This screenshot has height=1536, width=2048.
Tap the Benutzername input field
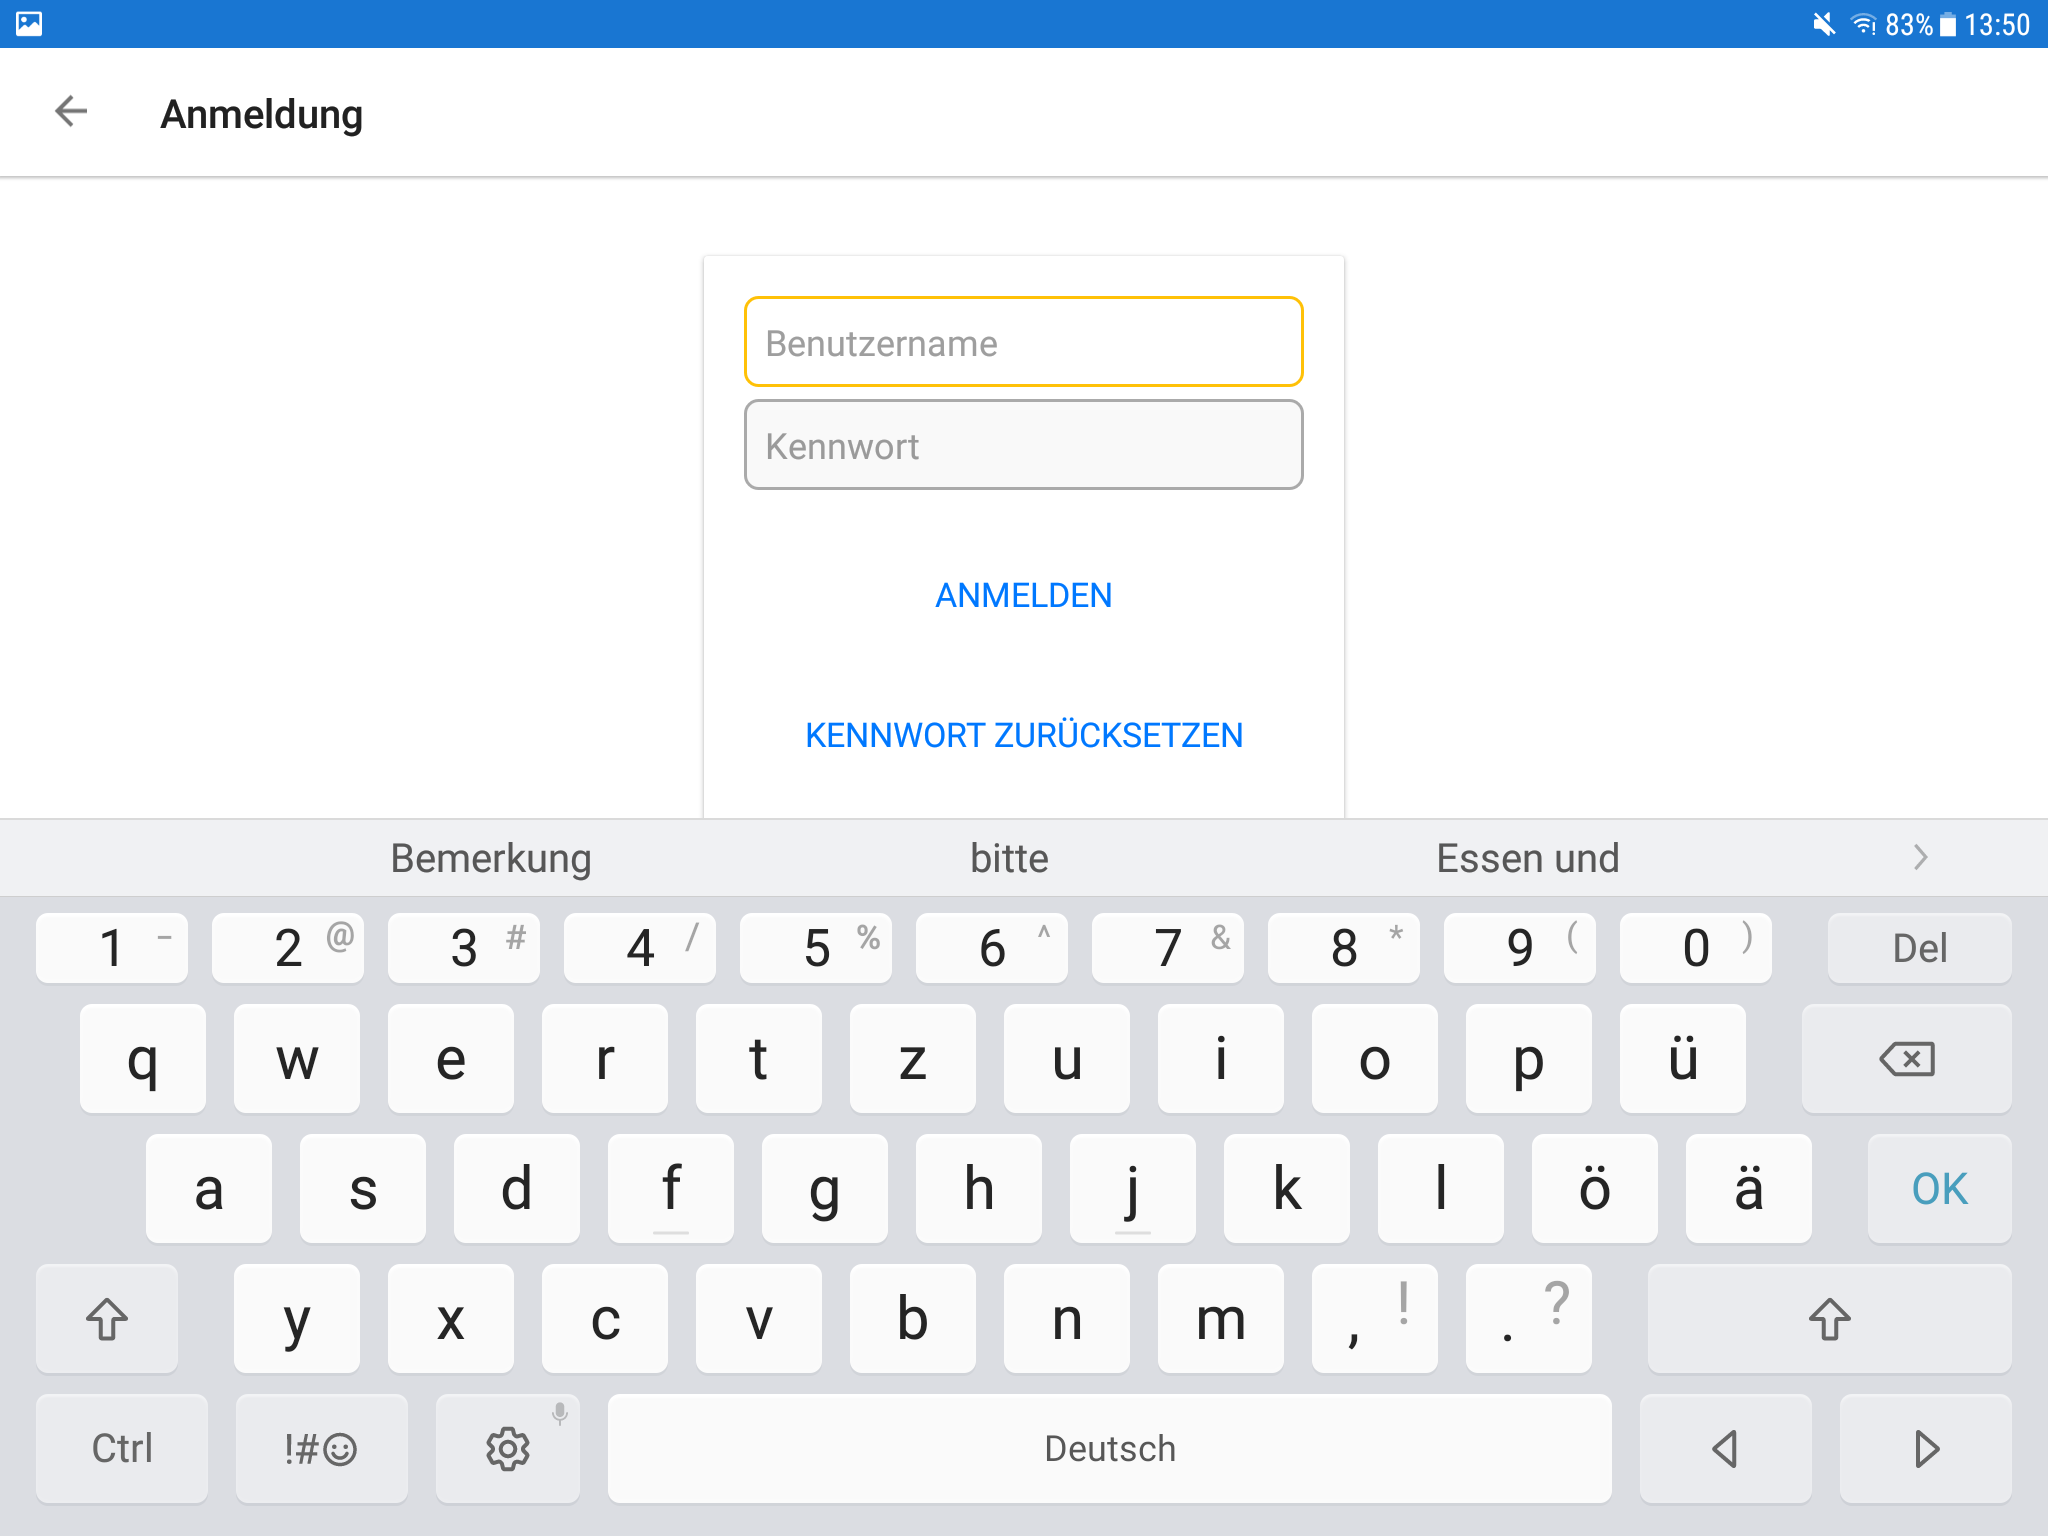pyautogui.click(x=1023, y=343)
